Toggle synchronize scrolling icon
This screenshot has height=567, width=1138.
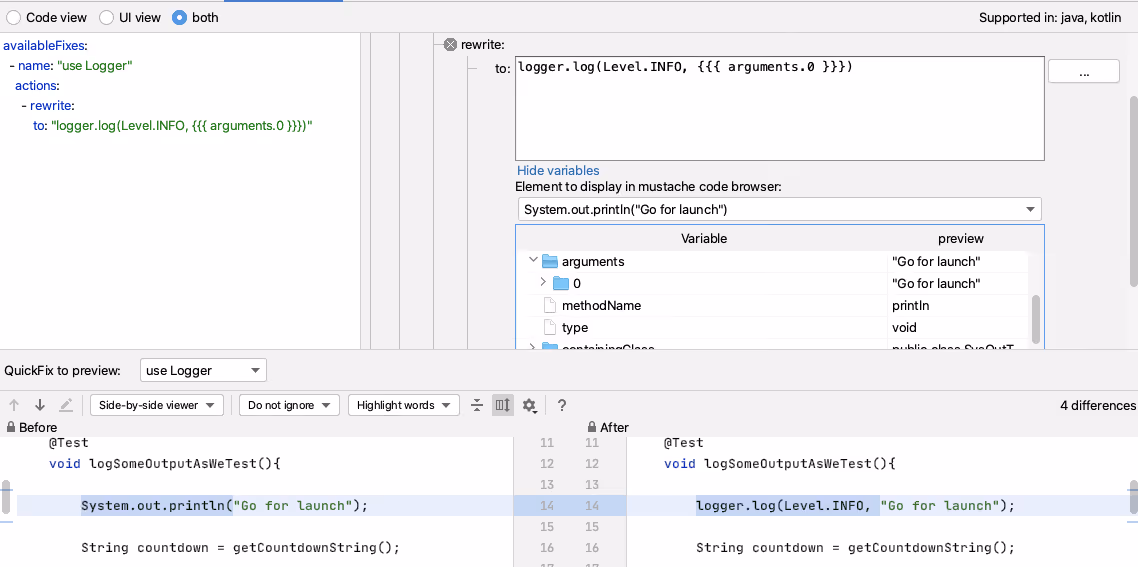(x=503, y=405)
